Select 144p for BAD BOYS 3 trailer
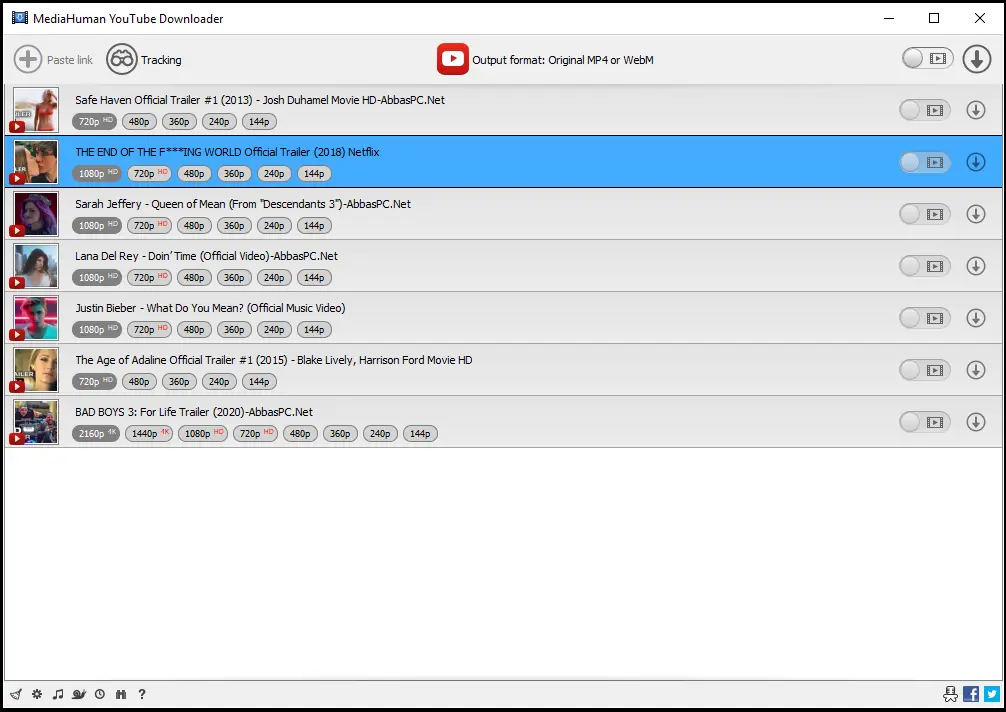 tap(420, 434)
